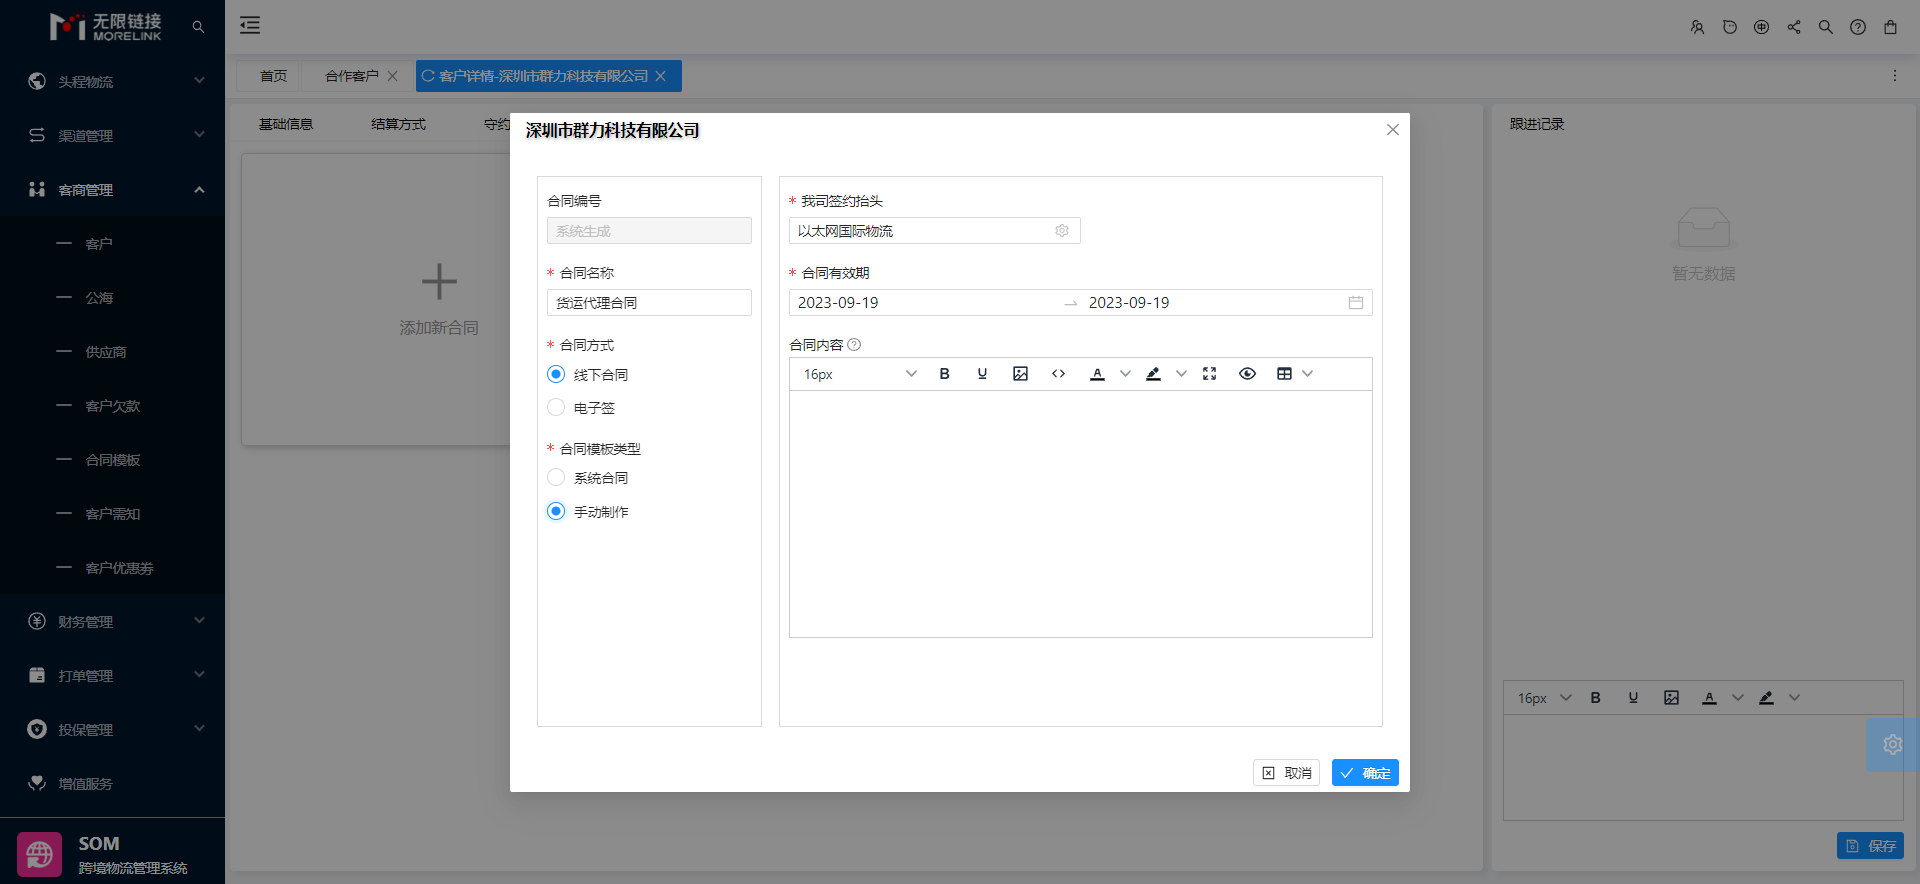Open tab bar more options icon
Screen dimensions: 1920x884
point(1894,76)
